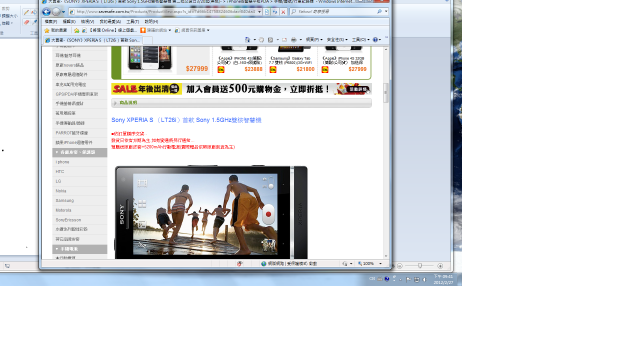
Task: Click the blue Help question-mark icon
Action: click(x=375, y=40)
